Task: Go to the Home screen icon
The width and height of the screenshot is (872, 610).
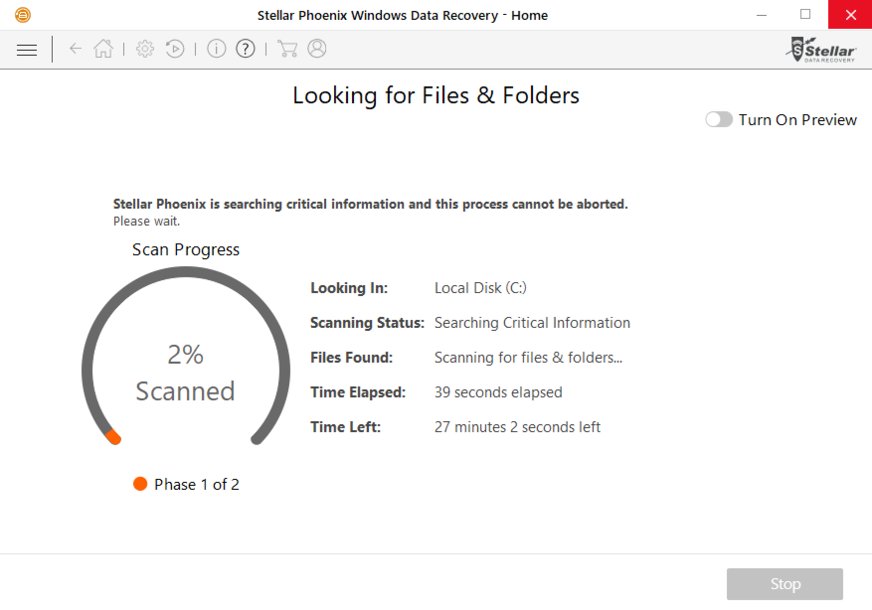Action: [103, 49]
